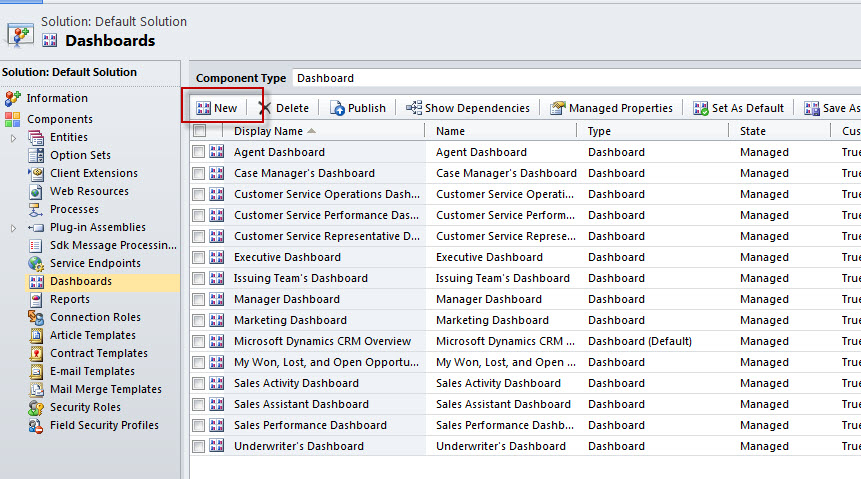Open the Sales Activity Dashboard link

296,383
